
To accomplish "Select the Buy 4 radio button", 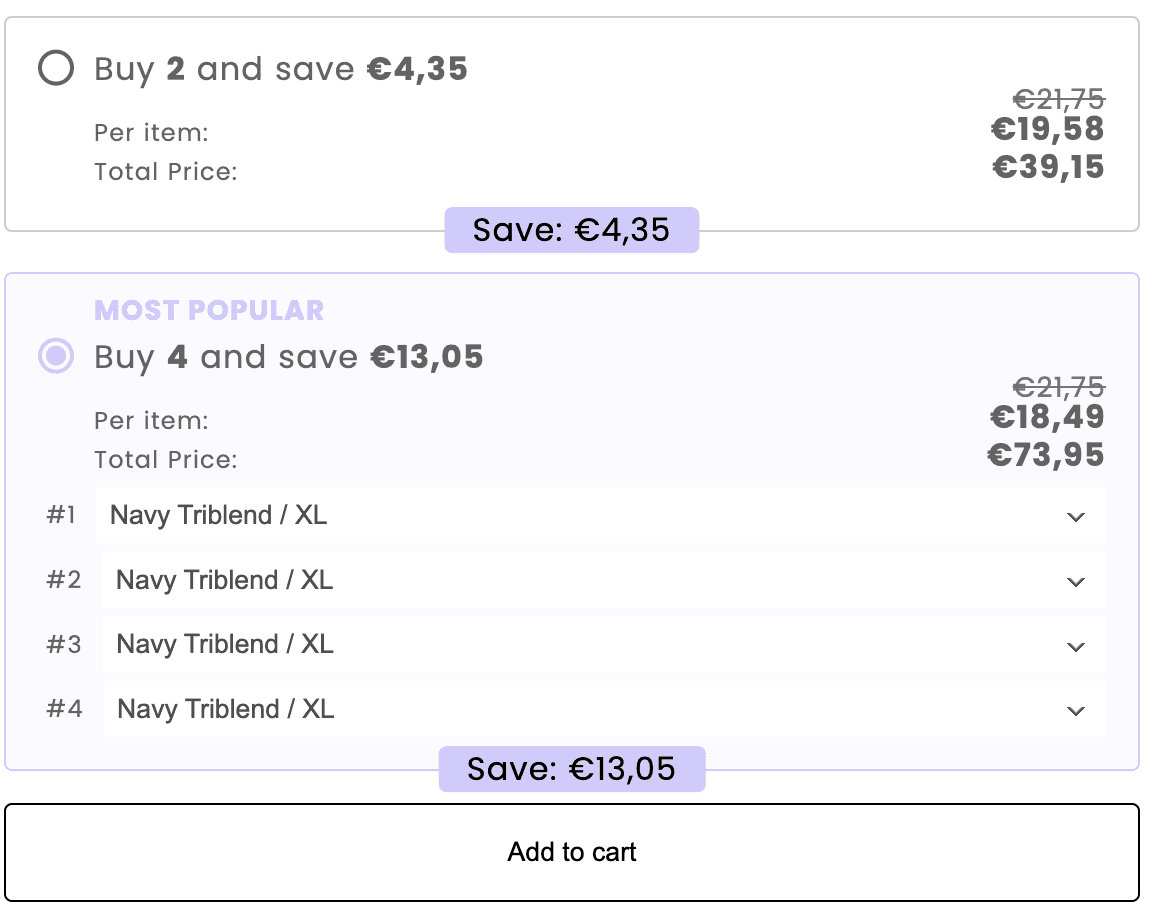I will pos(56,356).
